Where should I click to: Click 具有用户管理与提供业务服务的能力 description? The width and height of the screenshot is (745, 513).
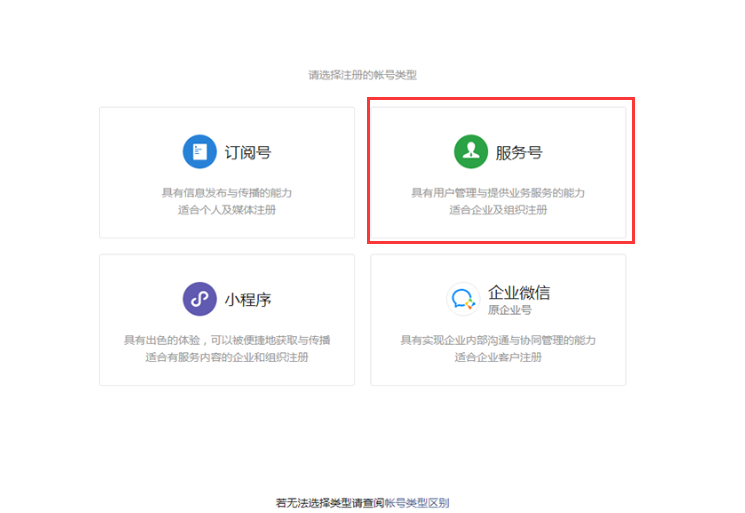tap(498, 193)
